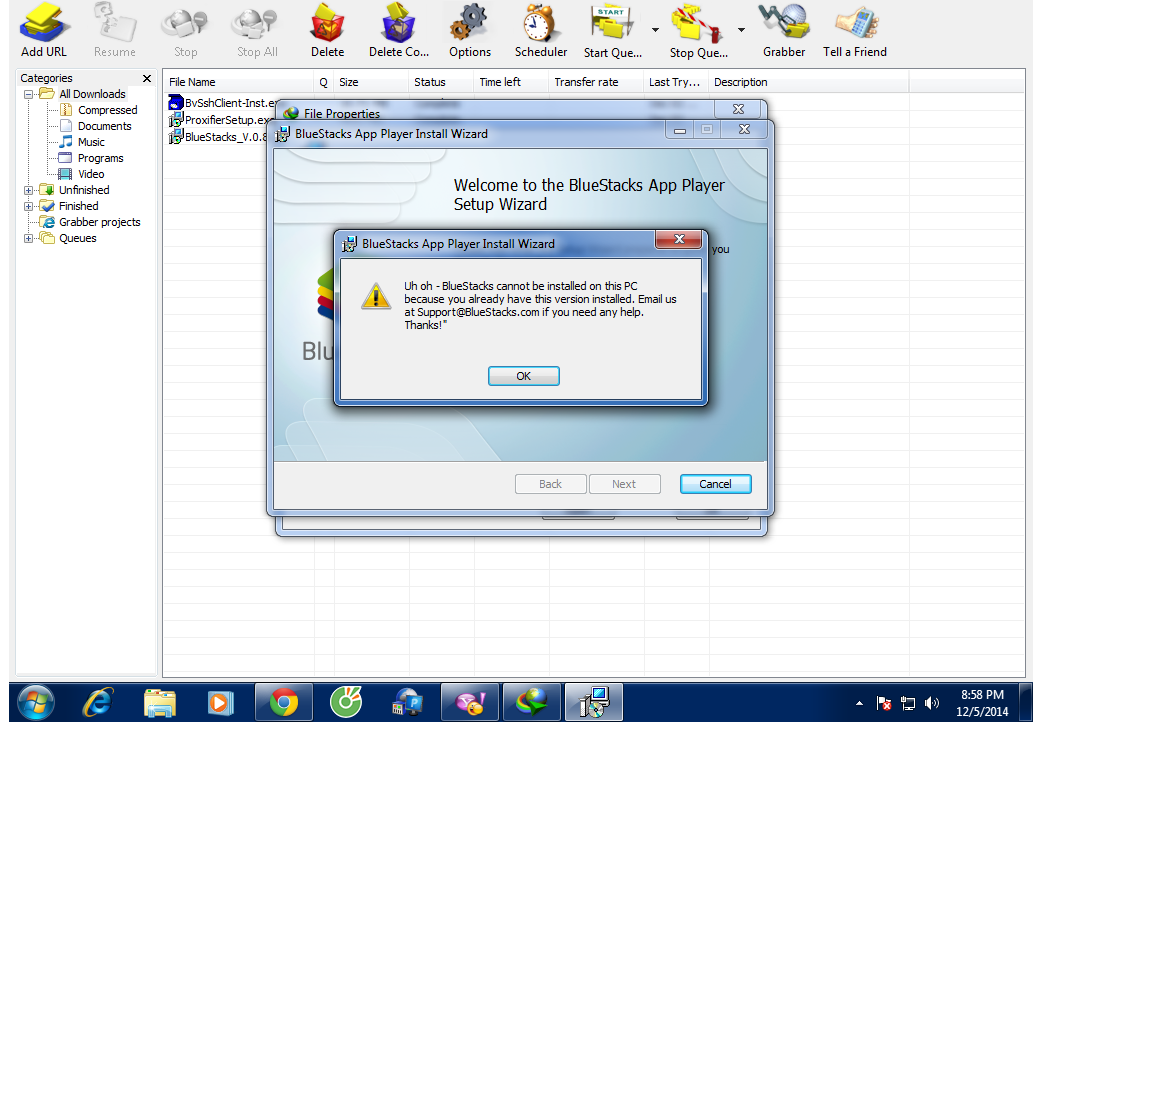Switch to Google Chrome on the taskbar
The image size is (1176, 1120).
point(284,702)
